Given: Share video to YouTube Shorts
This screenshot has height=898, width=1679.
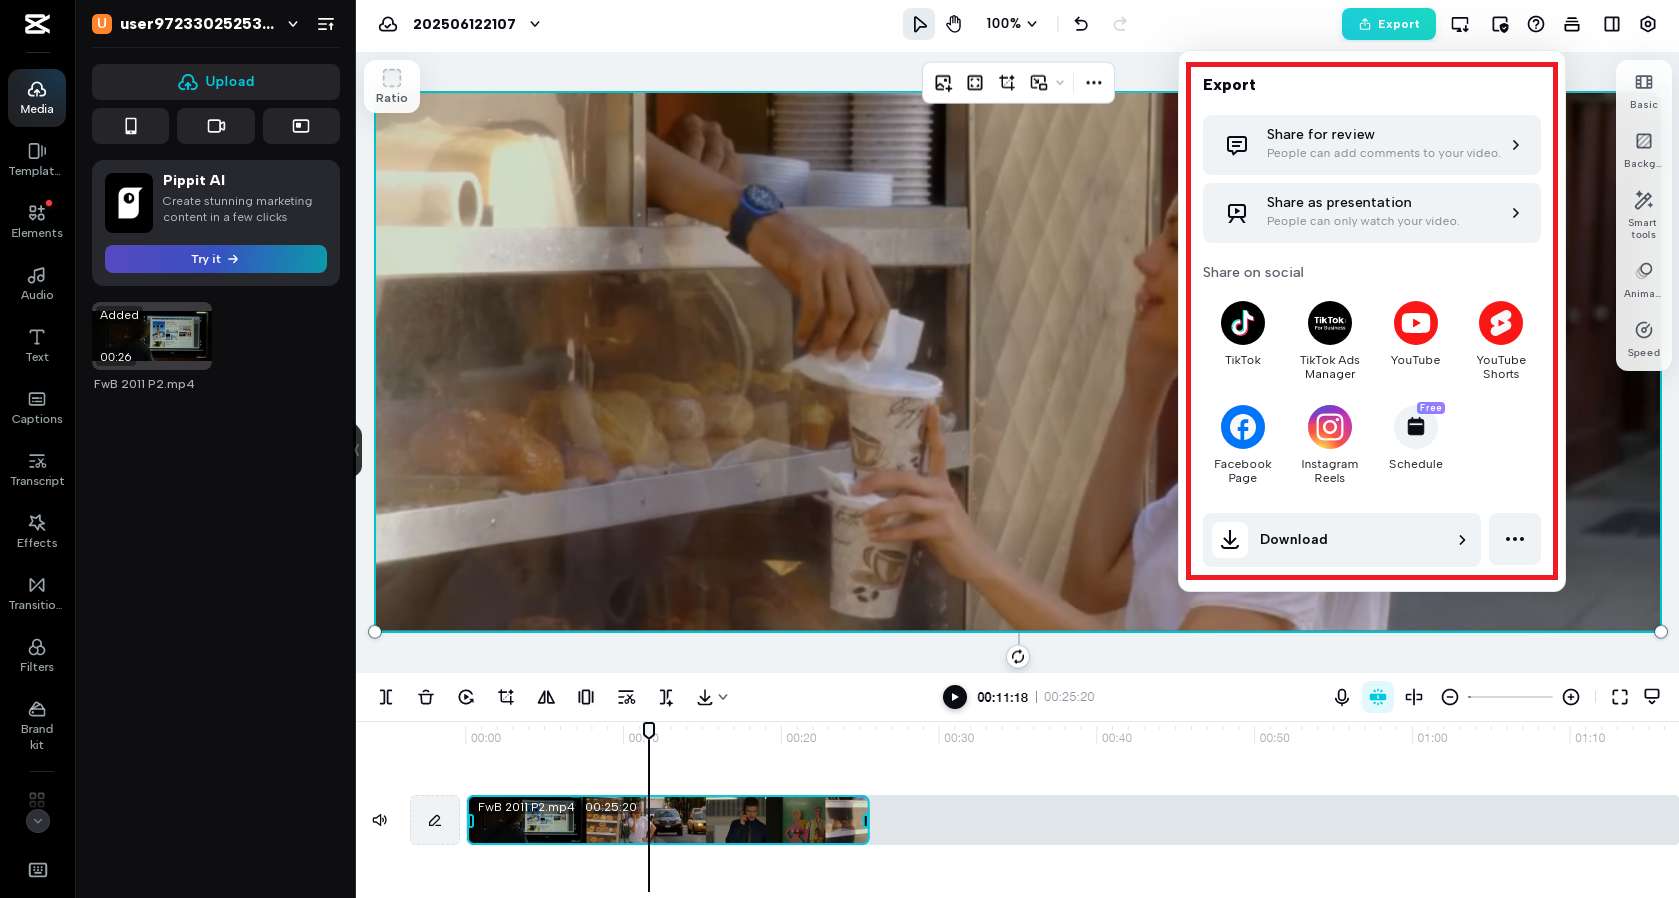Looking at the screenshot, I should [x=1501, y=340].
